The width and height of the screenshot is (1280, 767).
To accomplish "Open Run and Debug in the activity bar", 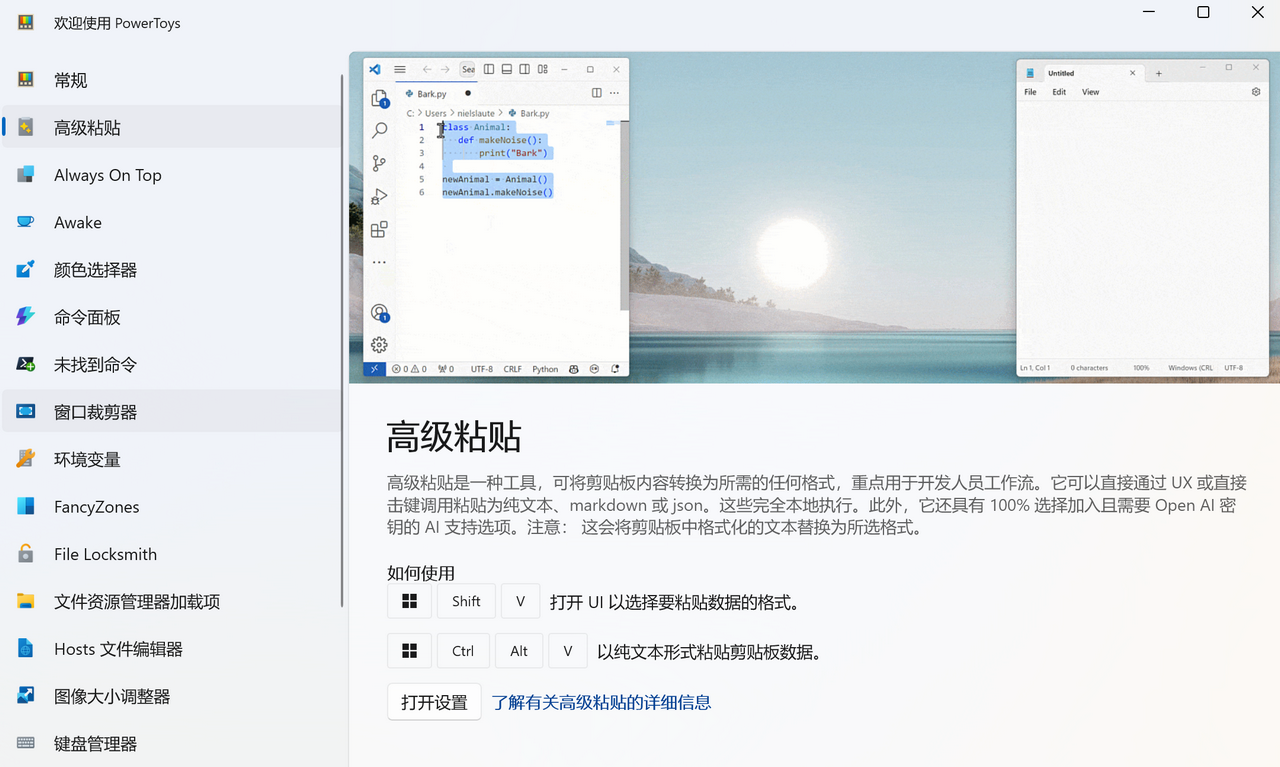I will click(x=380, y=196).
